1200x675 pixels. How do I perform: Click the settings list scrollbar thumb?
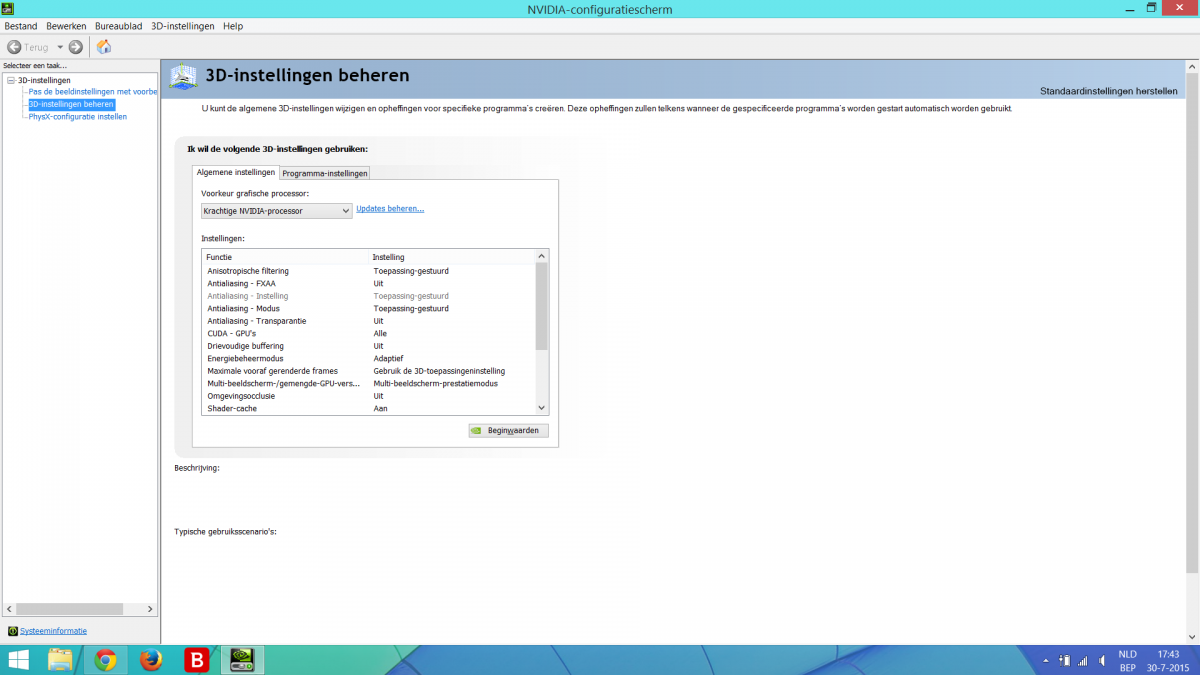pos(542,306)
